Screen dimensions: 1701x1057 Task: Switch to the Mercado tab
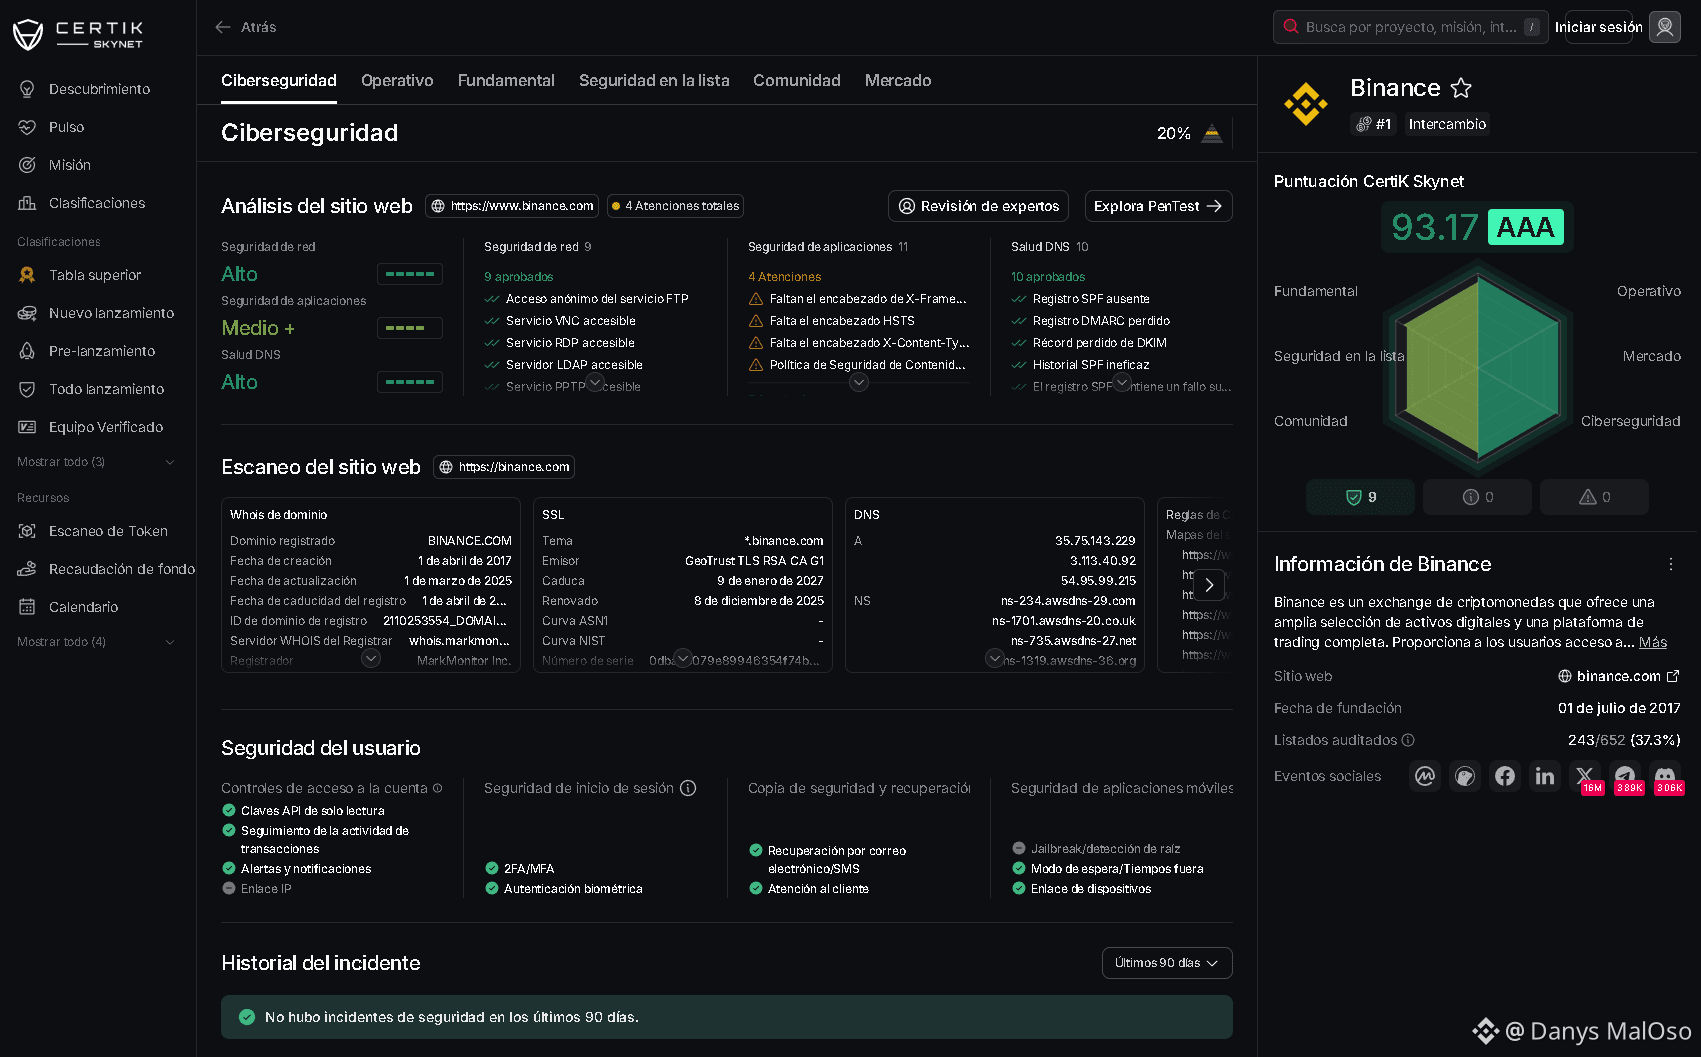point(898,81)
